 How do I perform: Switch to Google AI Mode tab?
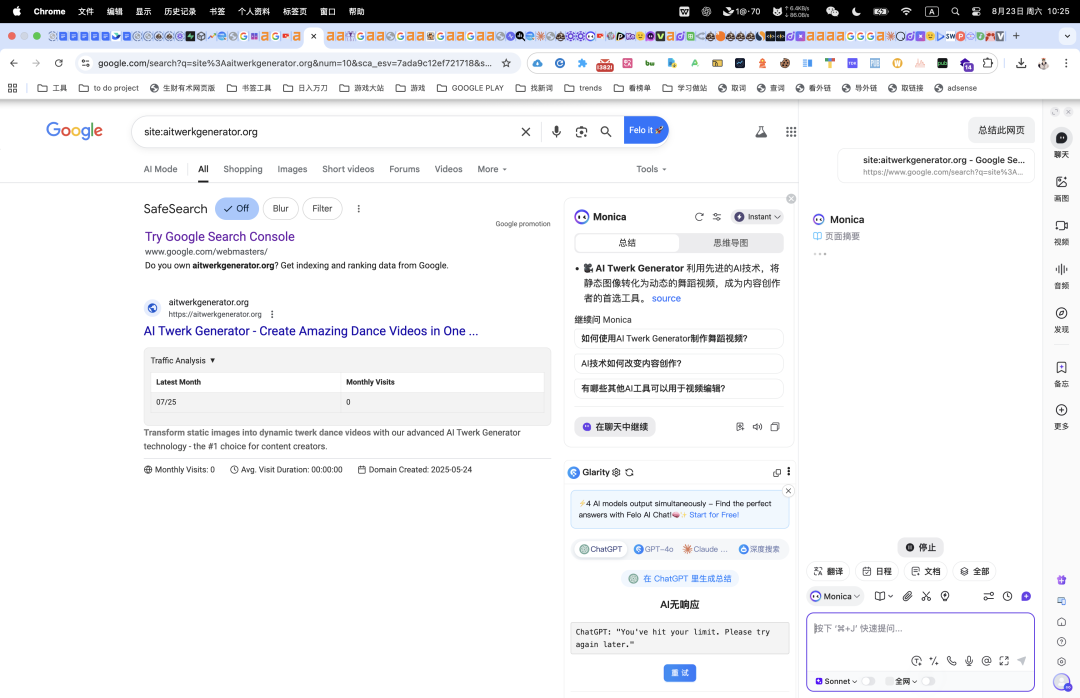pyautogui.click(x=160, y=170)
